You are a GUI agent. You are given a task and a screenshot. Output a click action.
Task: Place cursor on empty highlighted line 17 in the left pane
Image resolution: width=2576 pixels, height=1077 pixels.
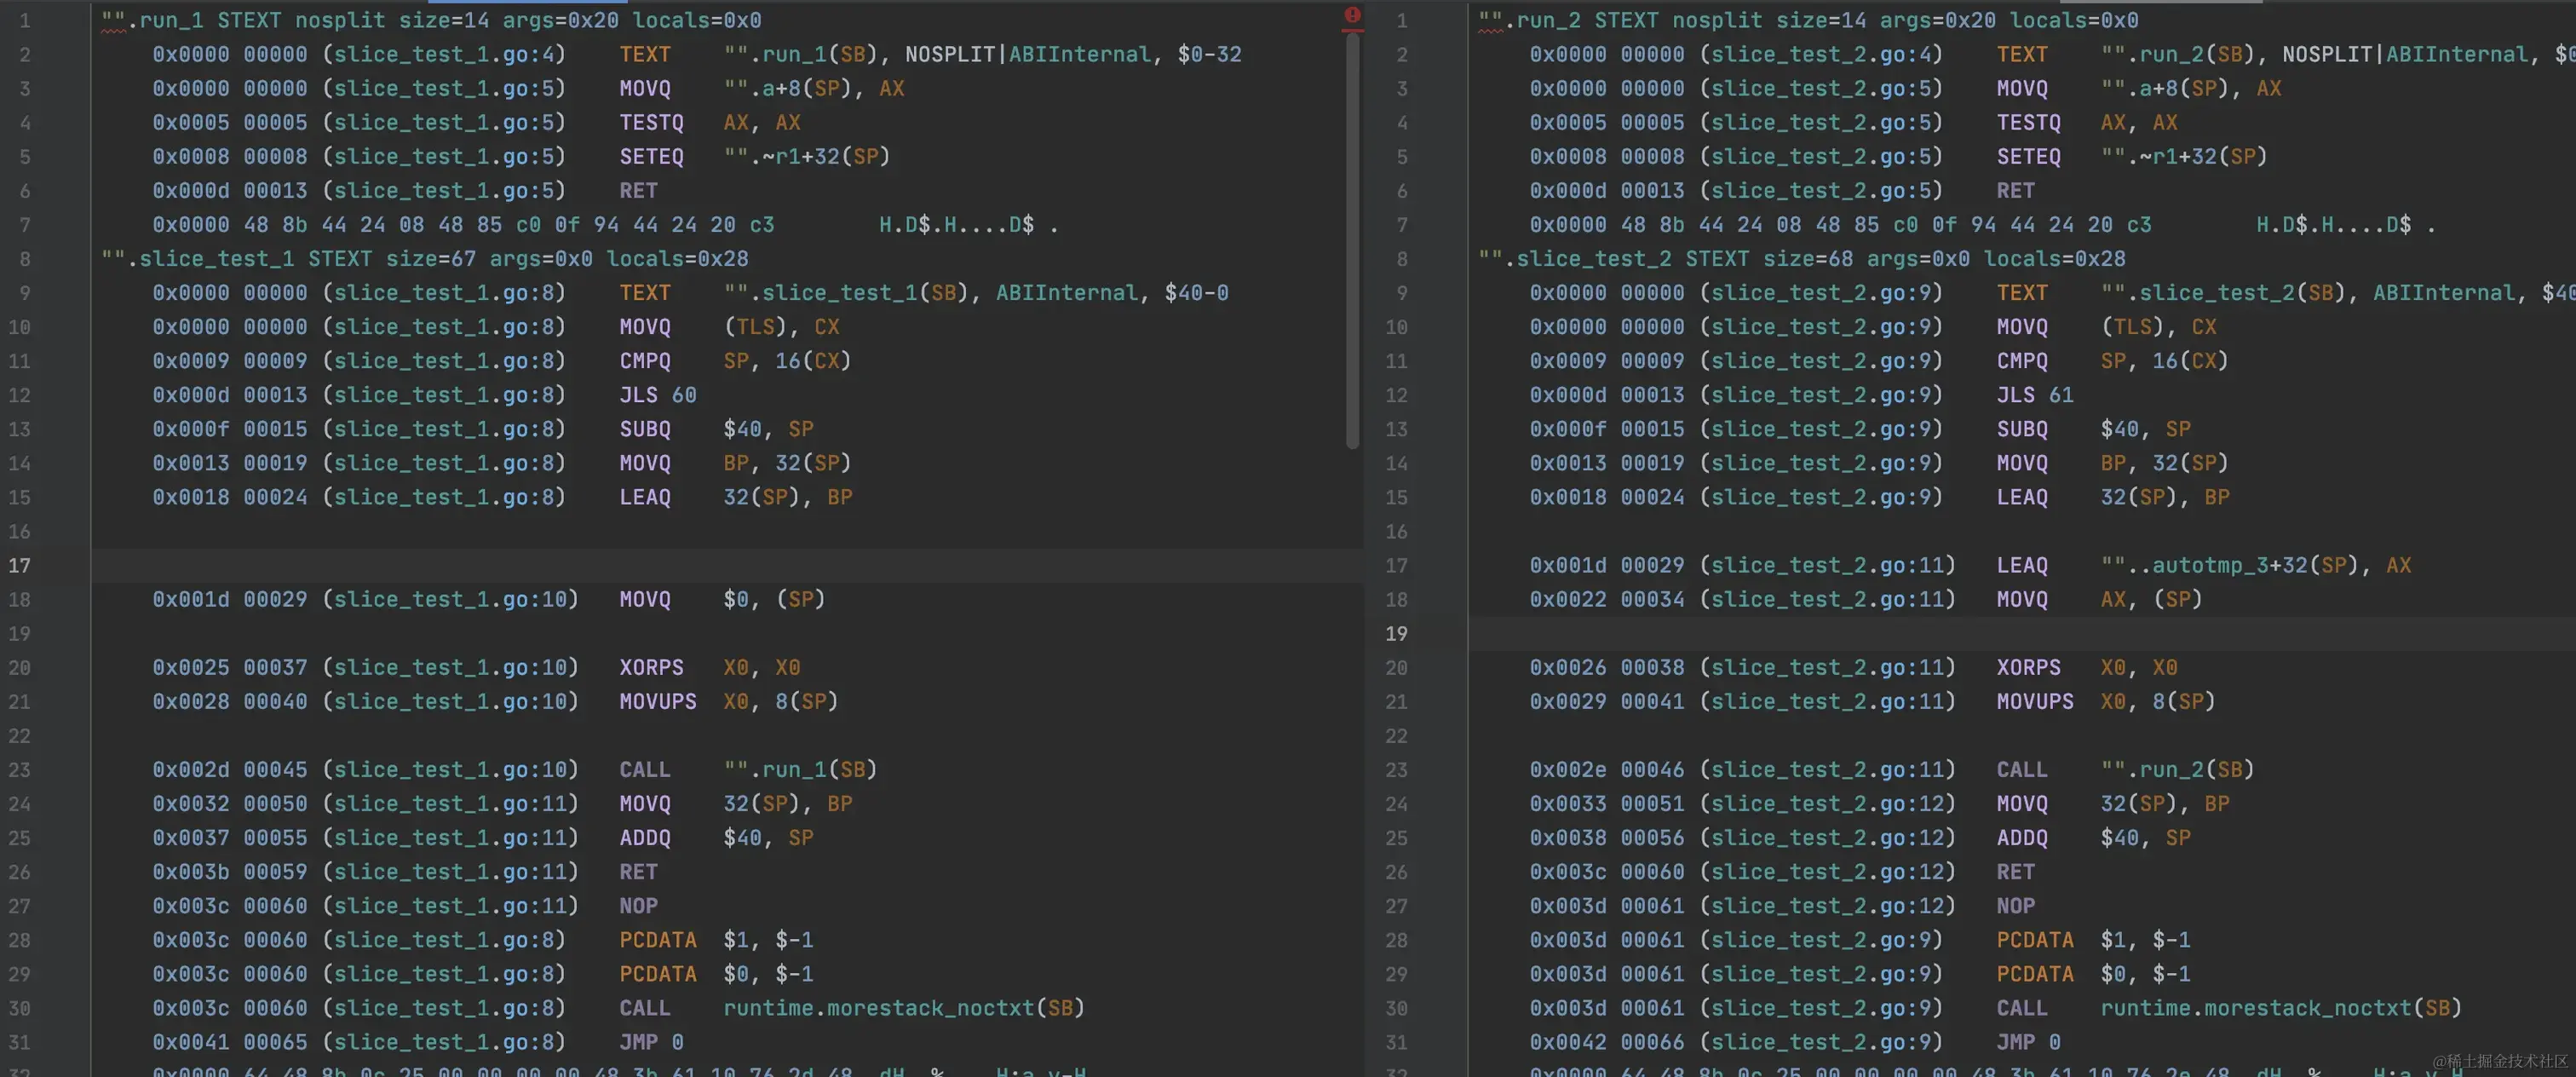click(700, 565)
